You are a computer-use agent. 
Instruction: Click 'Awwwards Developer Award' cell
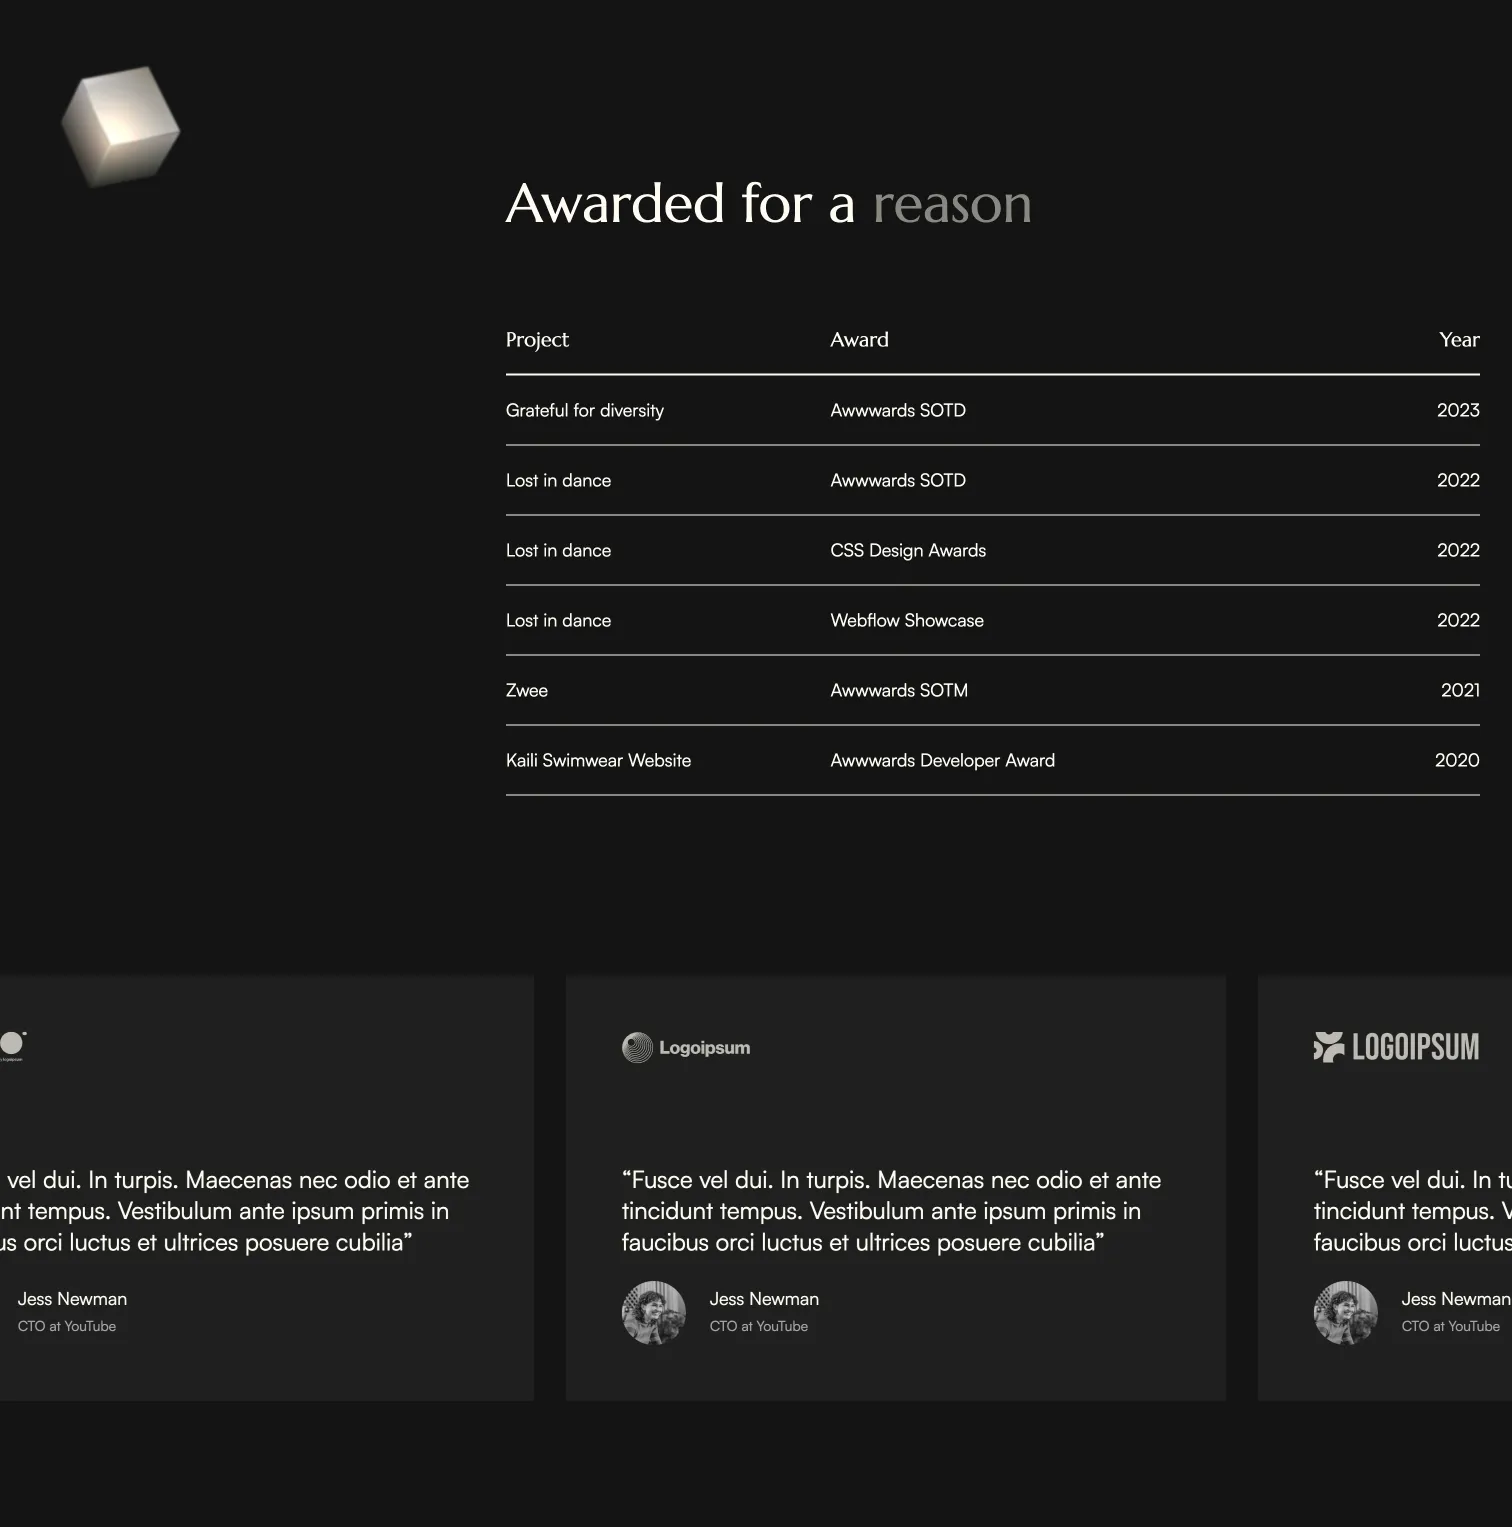[942, 760]
